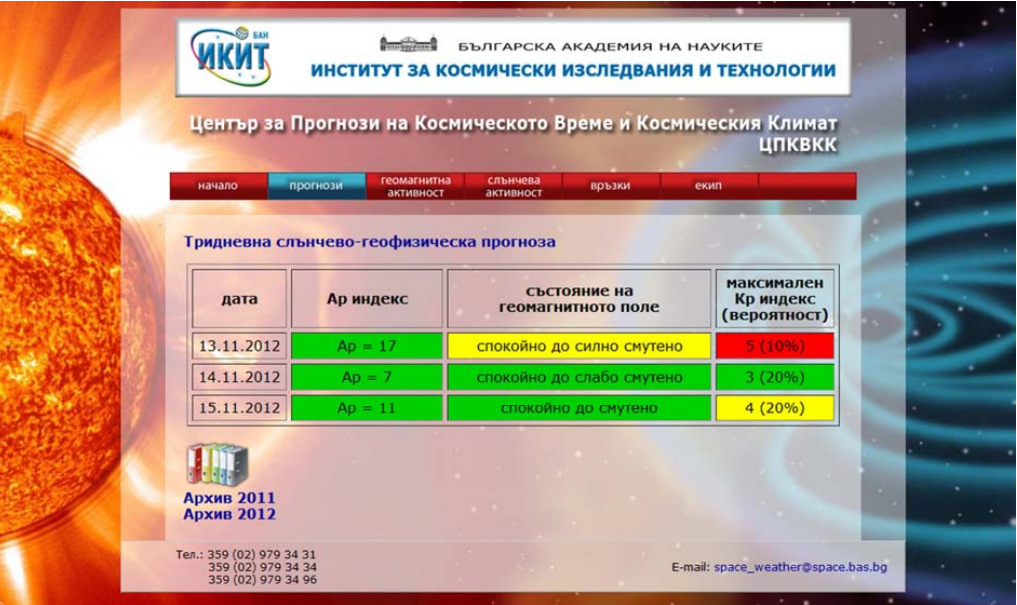Select the yellow cell спокойно до силно смутено
Viewport: 1017px width, 605px height.
tap(578, 346)
